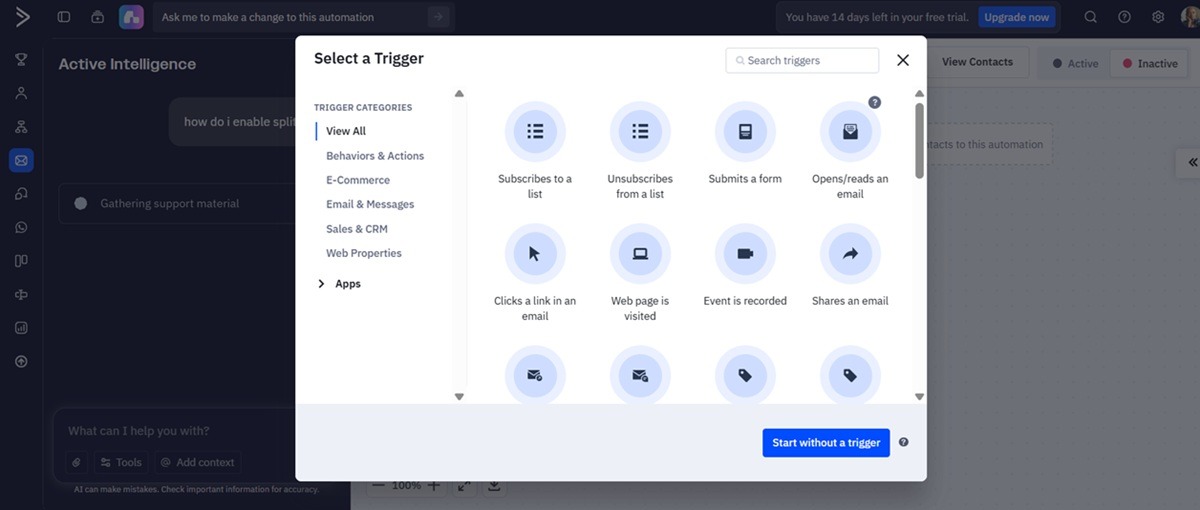Filter by Sales & CRM category
This screenshot has height=510, width=1200.
[357, 229]
